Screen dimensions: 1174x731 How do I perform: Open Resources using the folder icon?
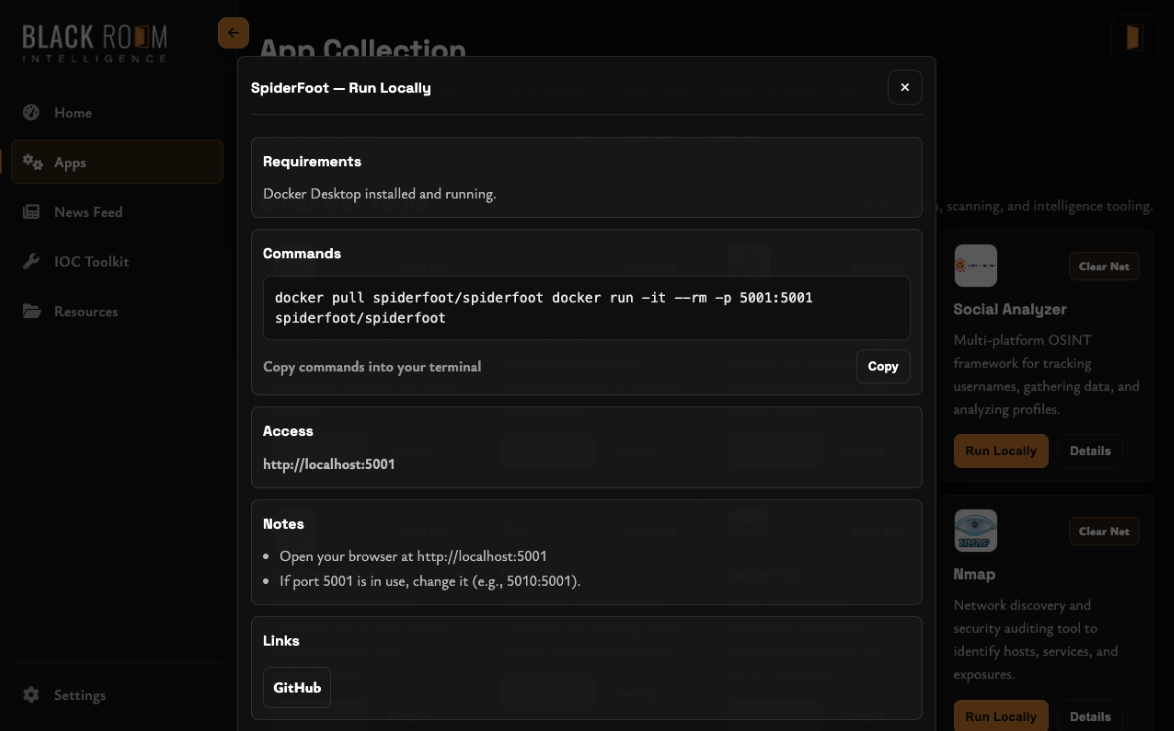(x=30, y=311)
